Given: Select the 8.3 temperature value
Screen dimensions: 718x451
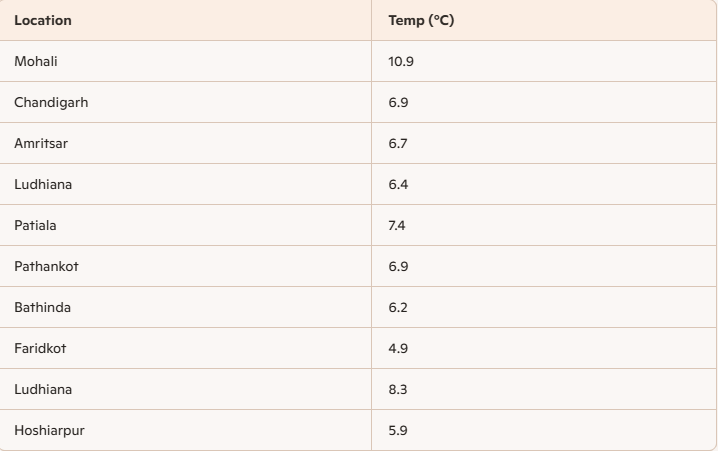Looking at the screenshot, I should [398, 389].
